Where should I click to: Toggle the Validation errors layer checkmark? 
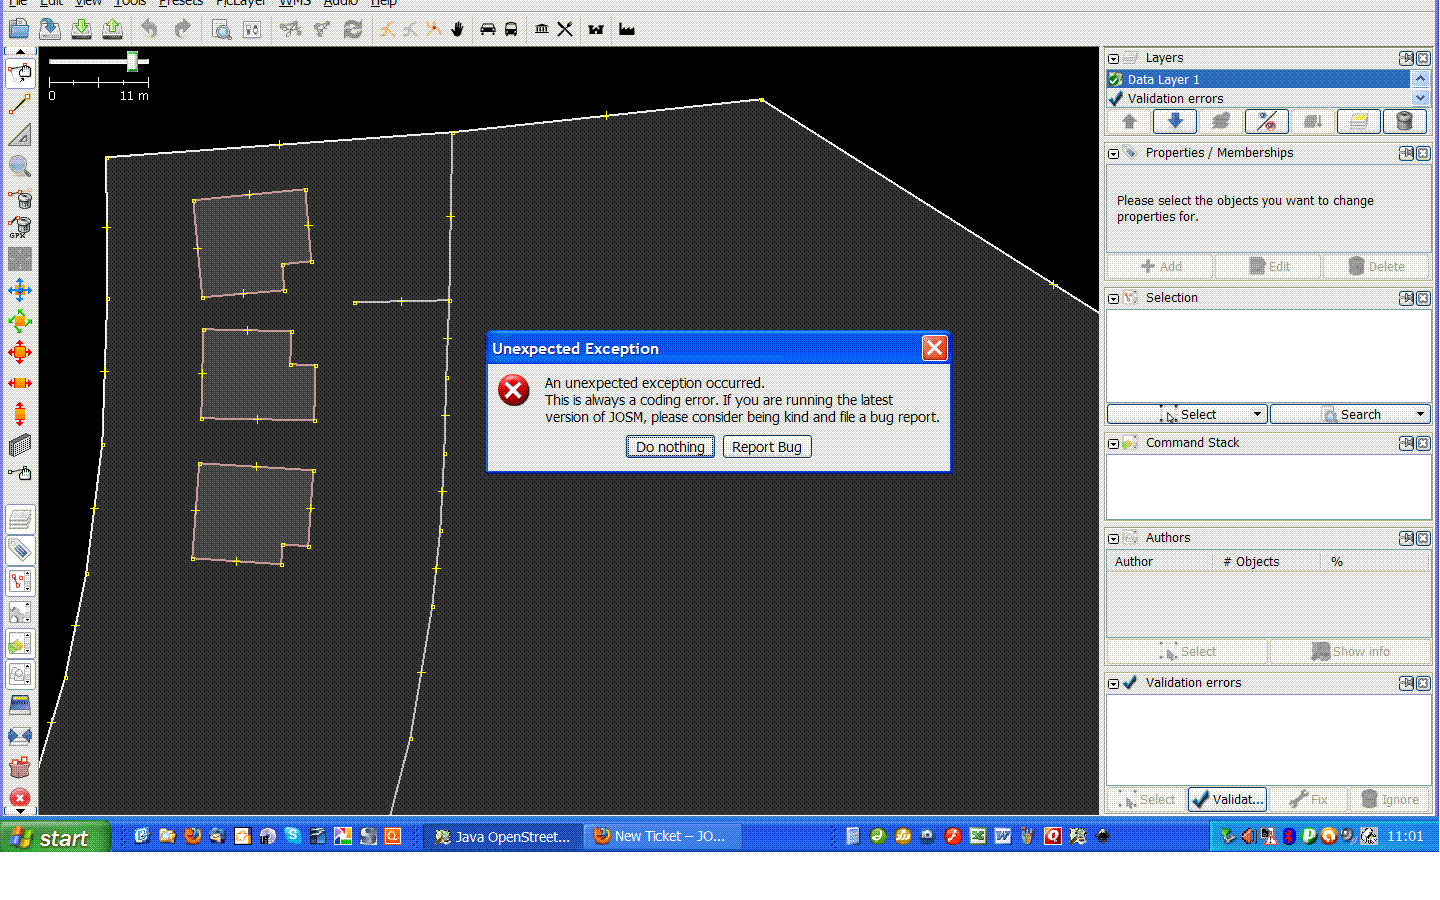pos(1116,99)
